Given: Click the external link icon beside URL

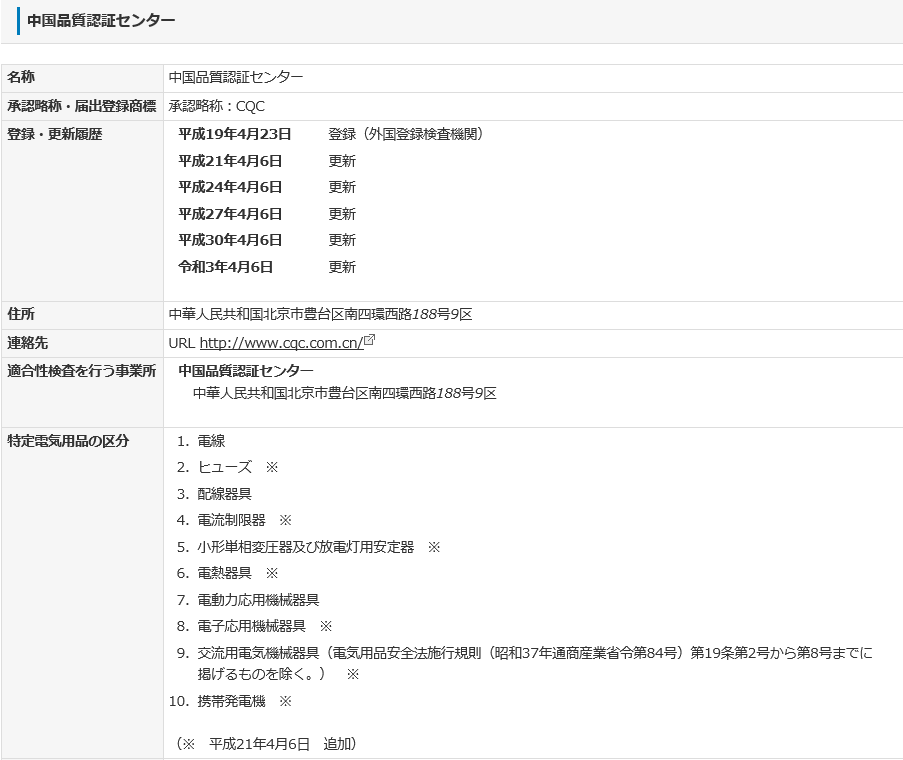Looking at the screenshot, I should (369, 341).
